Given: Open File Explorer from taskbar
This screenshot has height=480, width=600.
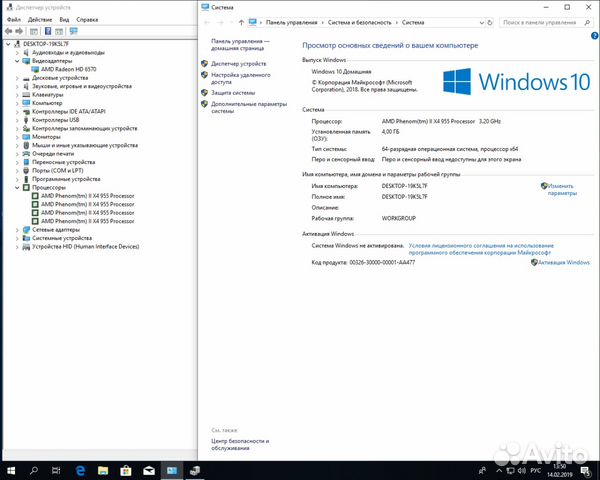Looking at the screenshot, I should (103, 470).
